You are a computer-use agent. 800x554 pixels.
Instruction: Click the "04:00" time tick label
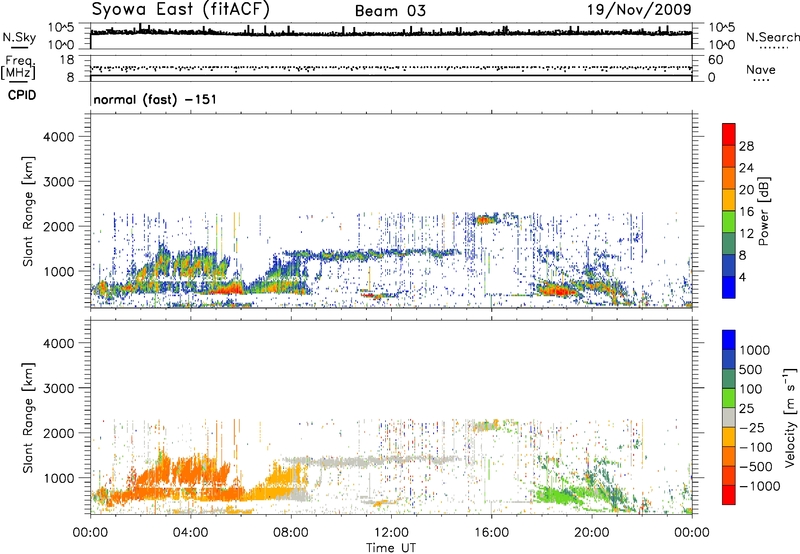tap(190, 533)
